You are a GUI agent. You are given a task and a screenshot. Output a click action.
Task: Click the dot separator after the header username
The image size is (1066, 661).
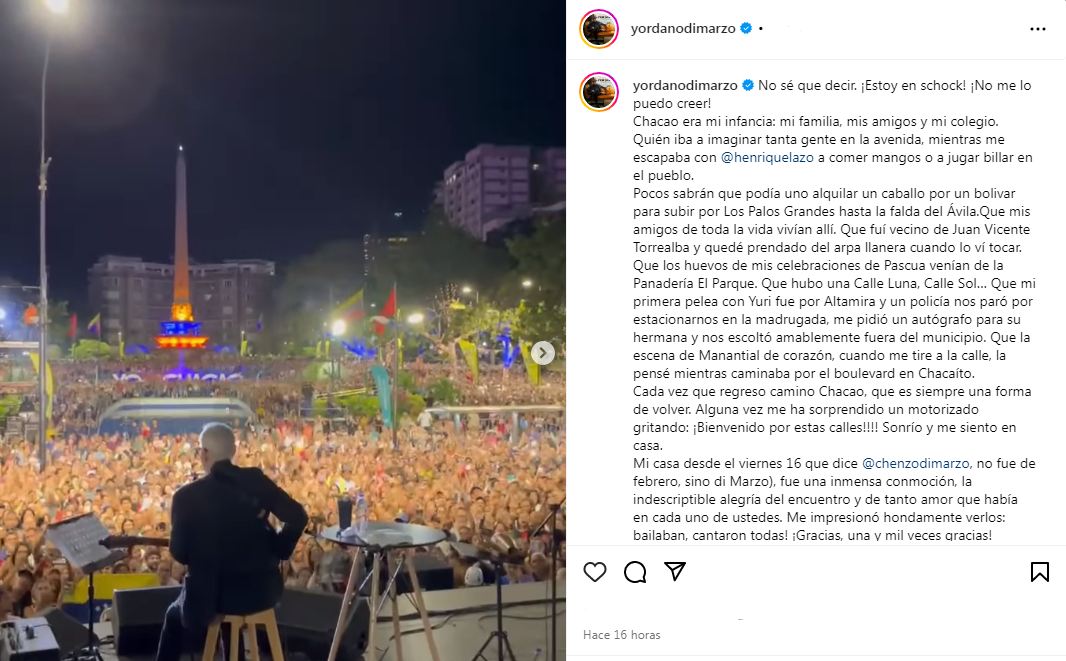(761, 29)
